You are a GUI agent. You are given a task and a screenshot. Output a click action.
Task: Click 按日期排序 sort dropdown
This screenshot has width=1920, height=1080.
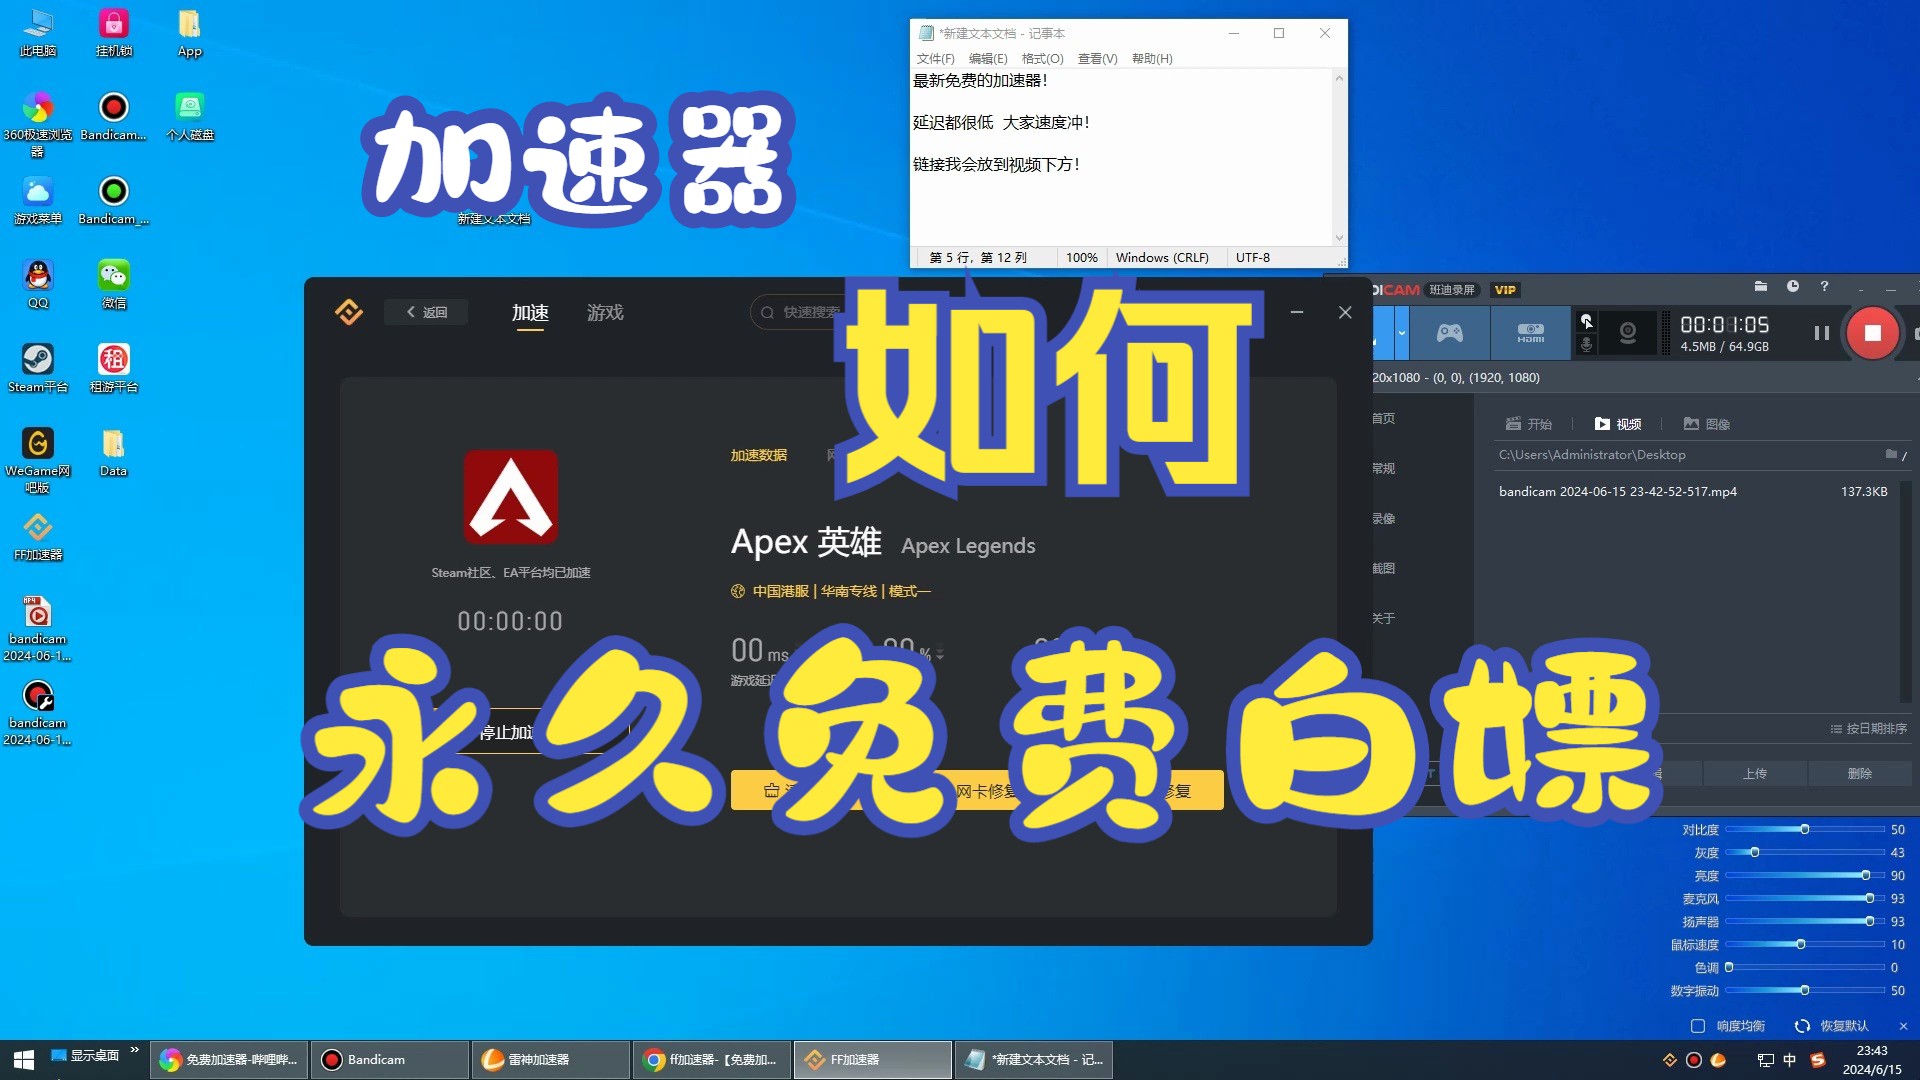pyautogui.click(x=1868, y=728)
